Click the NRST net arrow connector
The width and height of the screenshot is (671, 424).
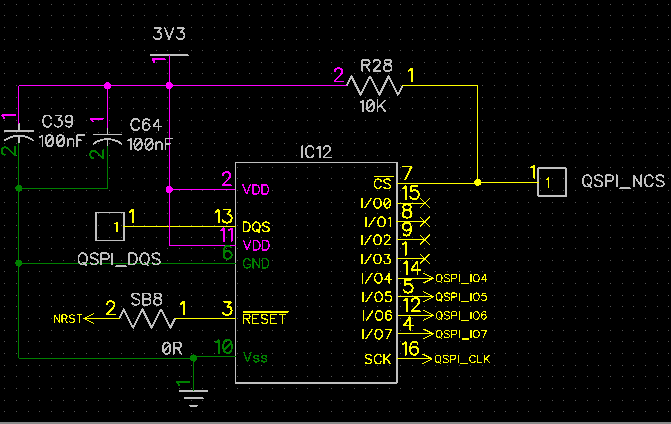[x=89, y=319]
